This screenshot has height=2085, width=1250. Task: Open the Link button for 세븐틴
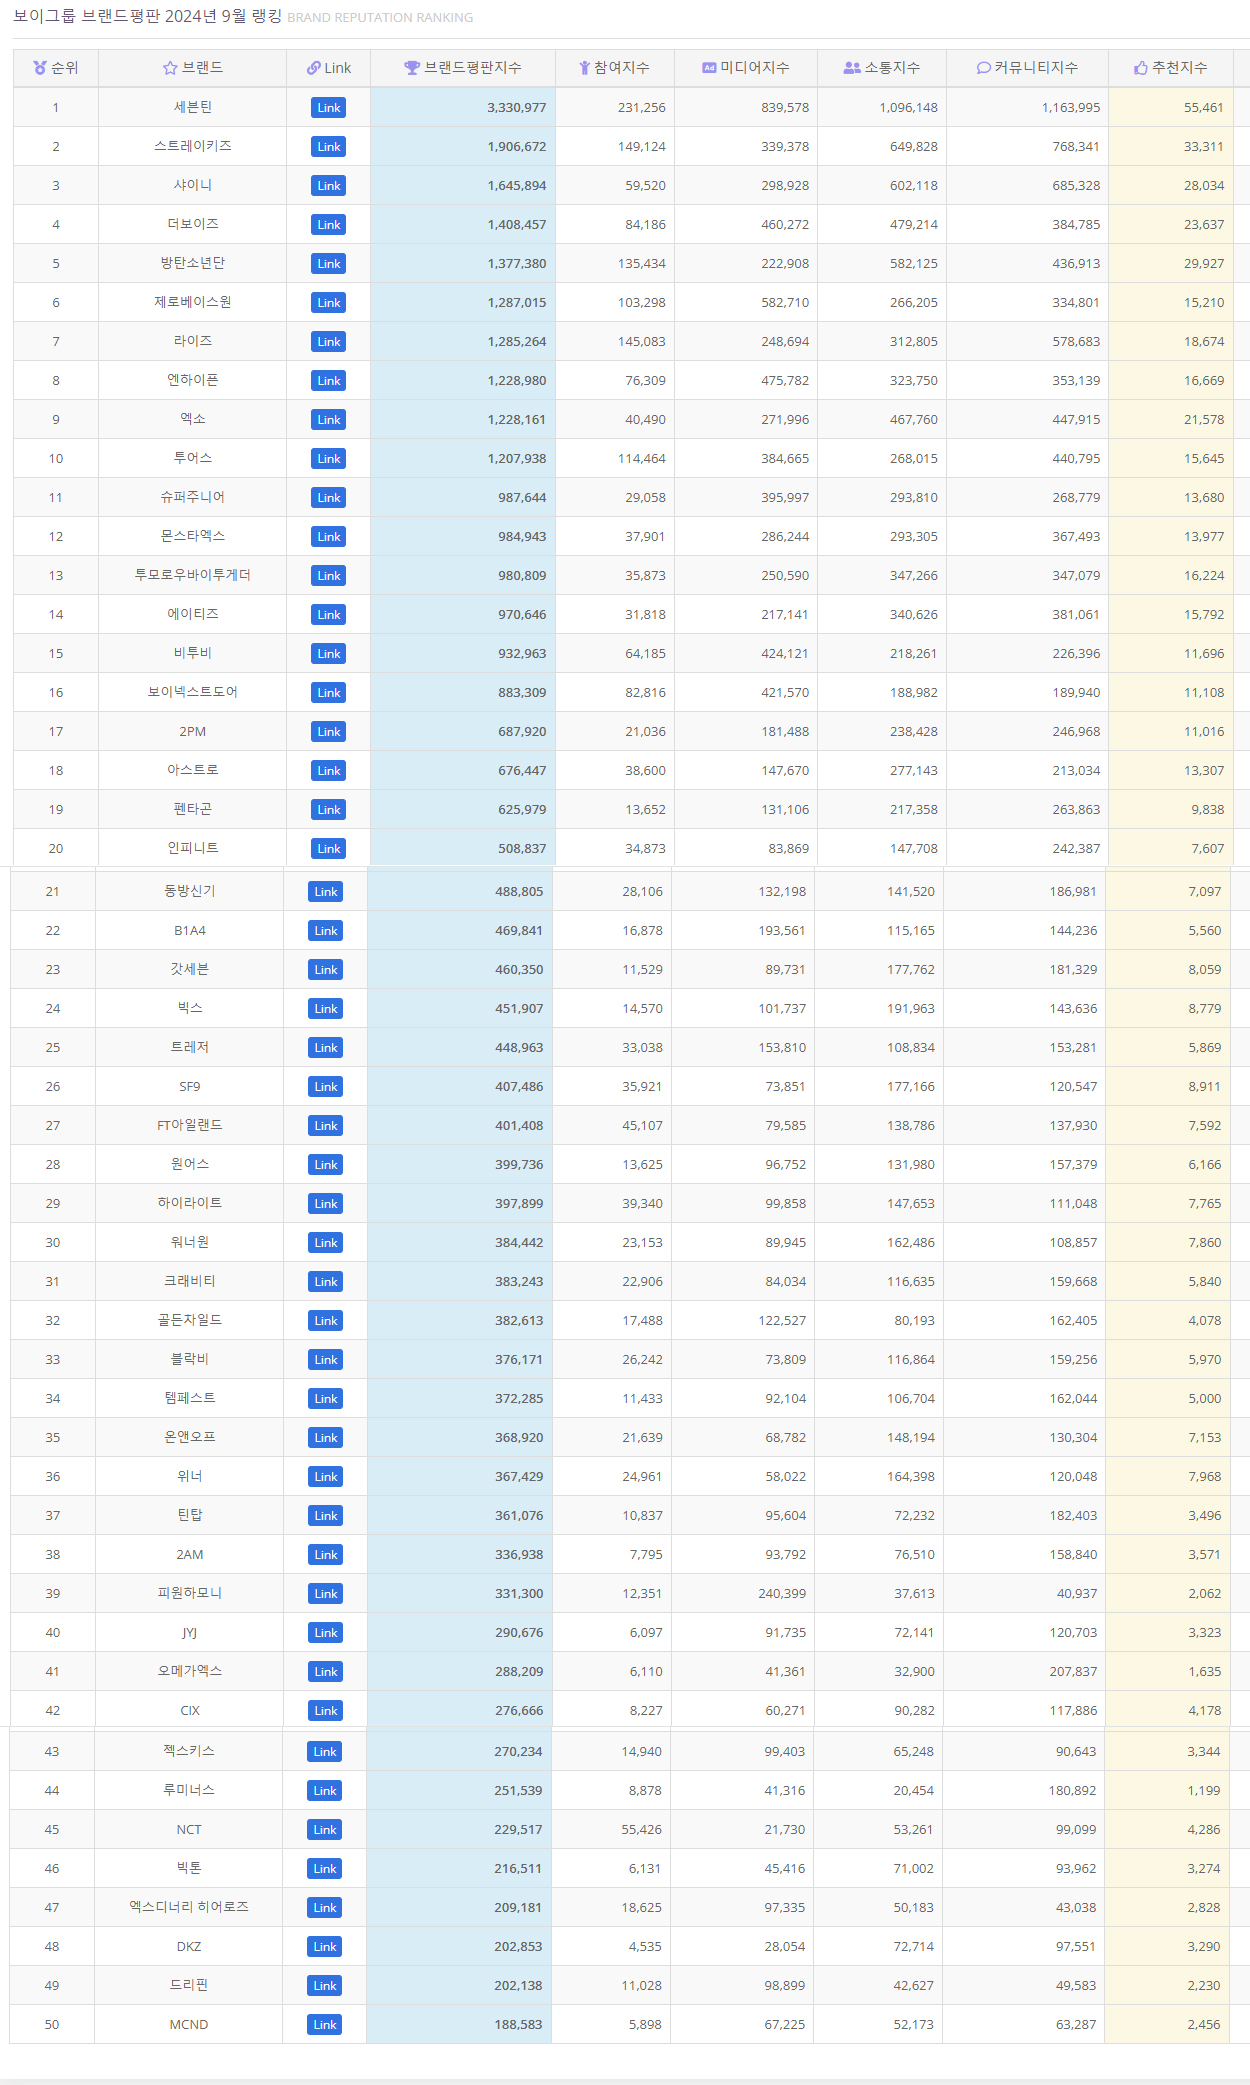coord(329,108)
